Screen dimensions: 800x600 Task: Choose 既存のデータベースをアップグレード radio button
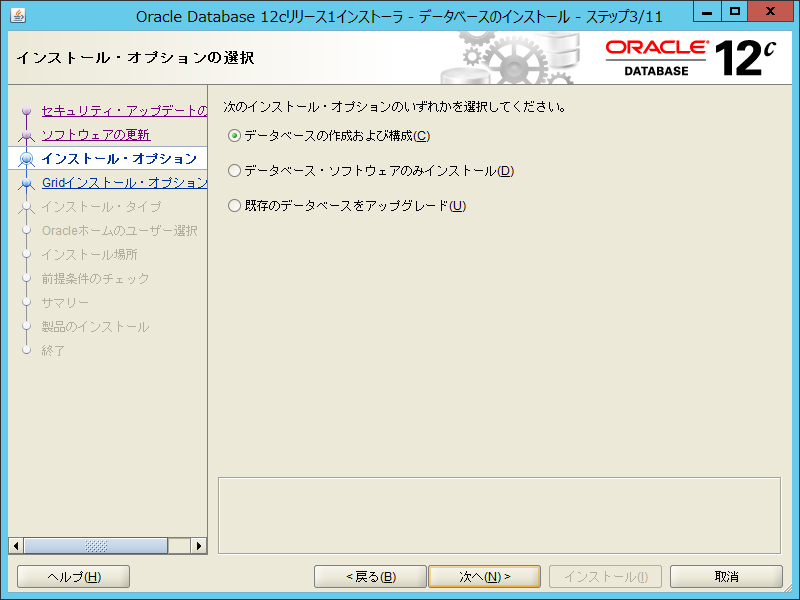235,206
